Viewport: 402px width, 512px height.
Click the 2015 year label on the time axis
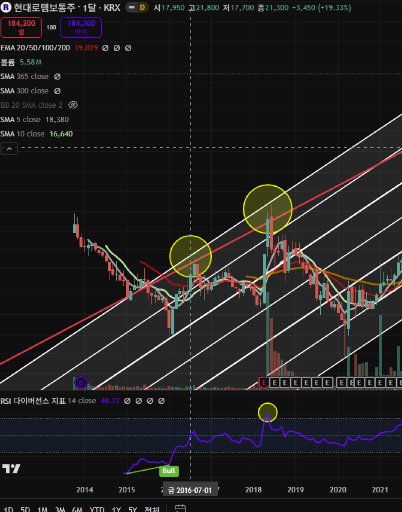point(127,490)
